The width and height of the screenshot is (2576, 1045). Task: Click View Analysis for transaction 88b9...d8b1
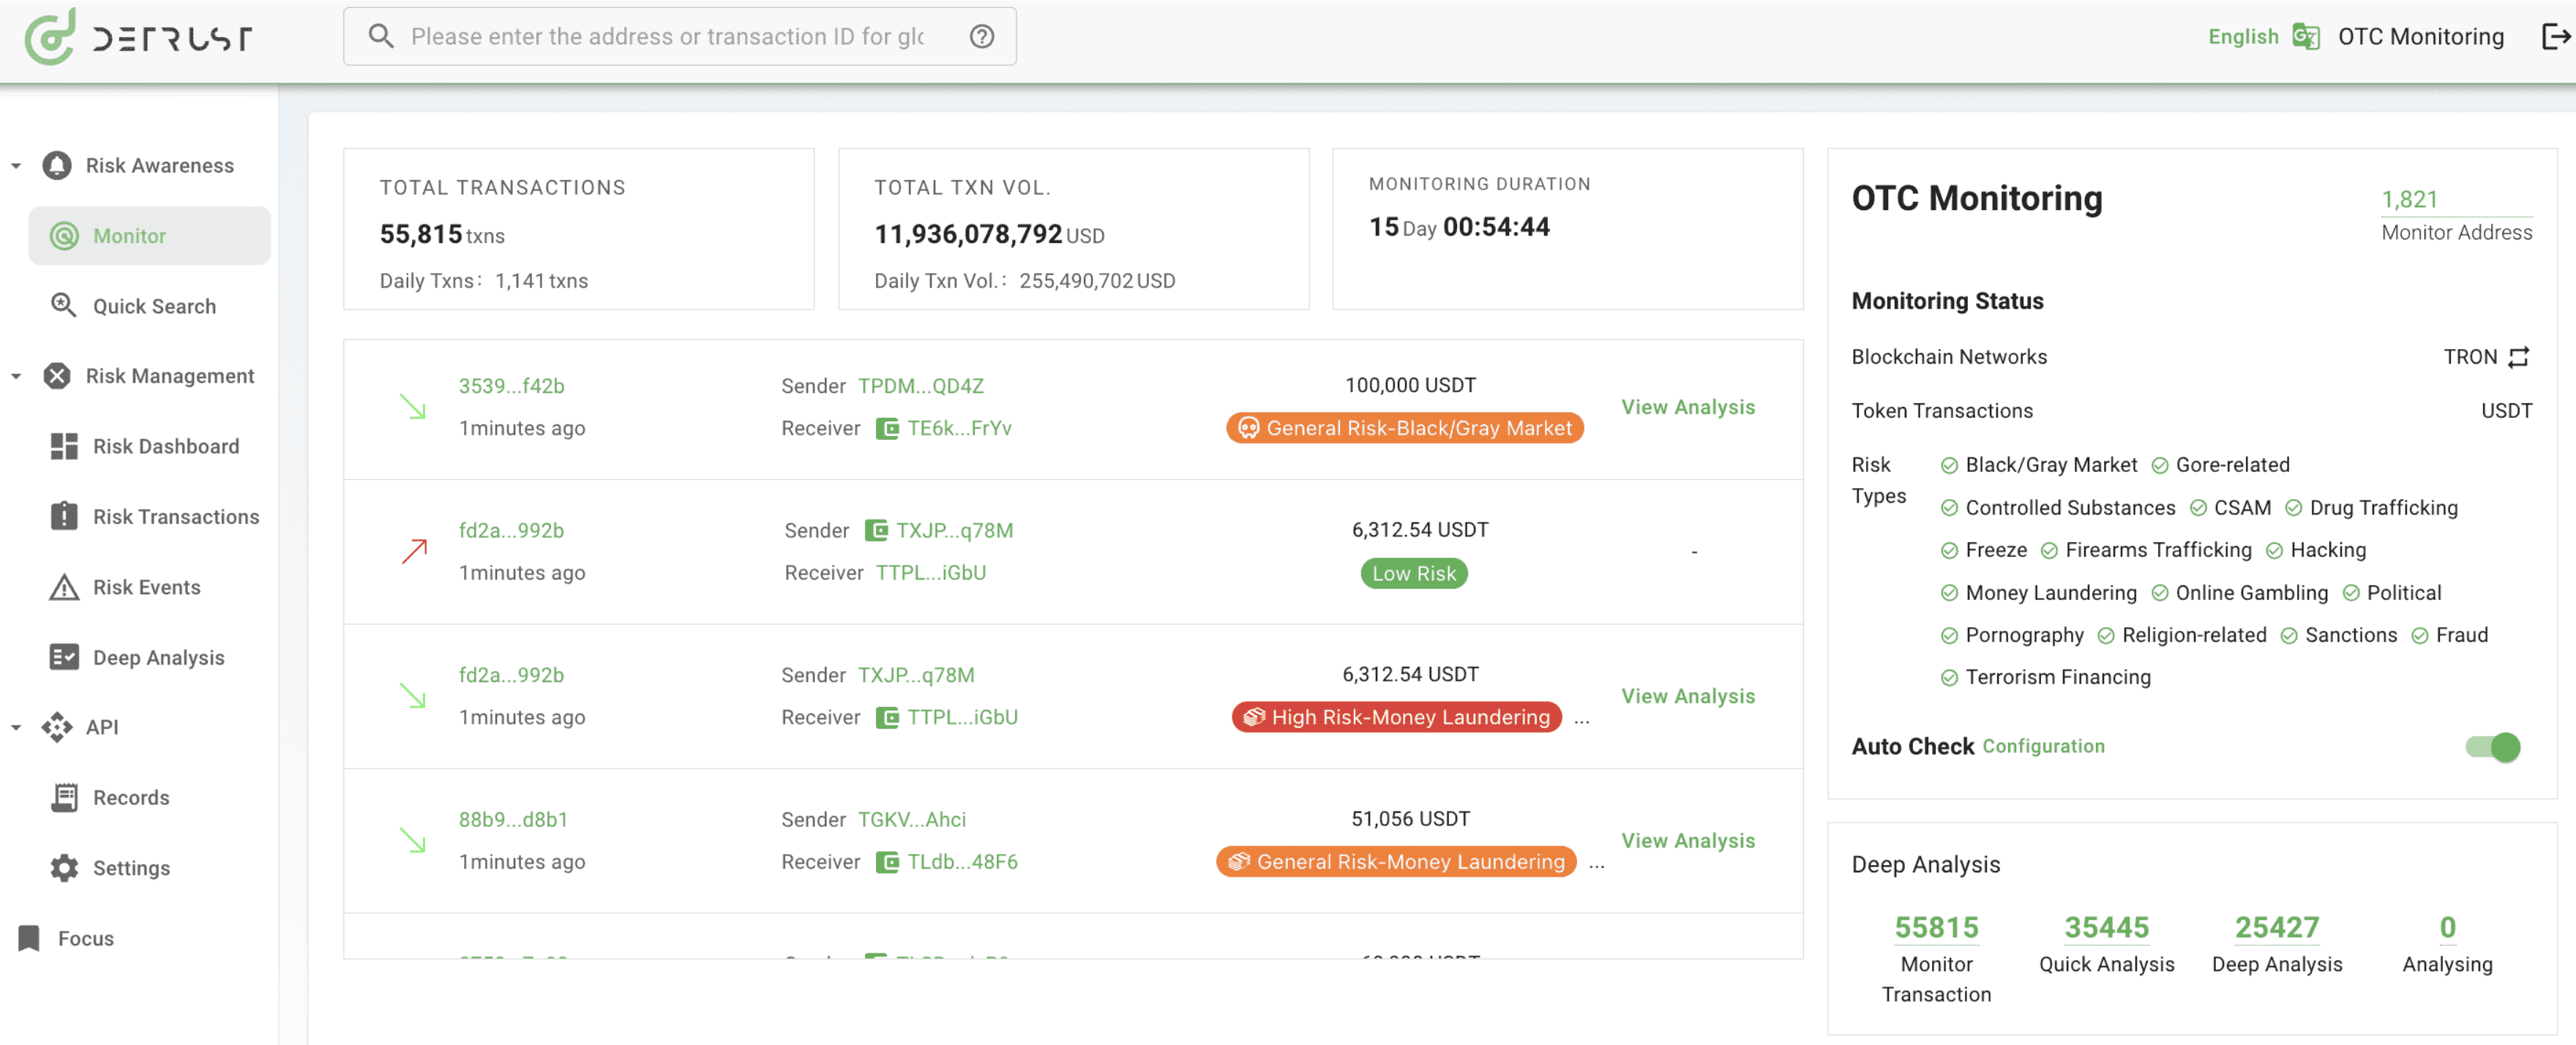click(x=1688, y=838)
